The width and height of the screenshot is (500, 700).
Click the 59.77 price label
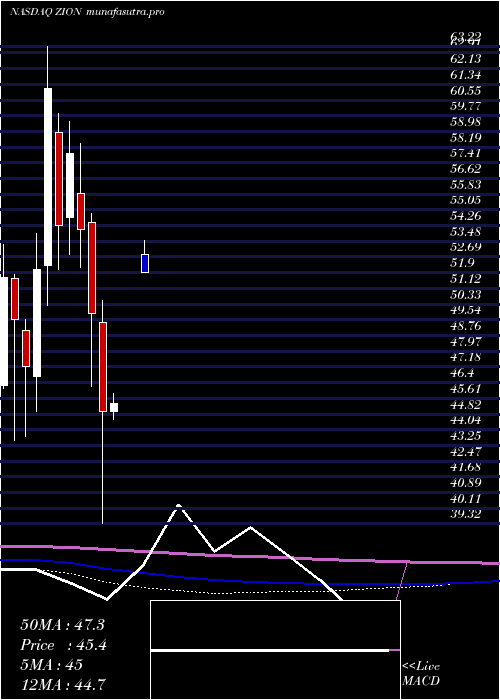[x=466, y=106]
